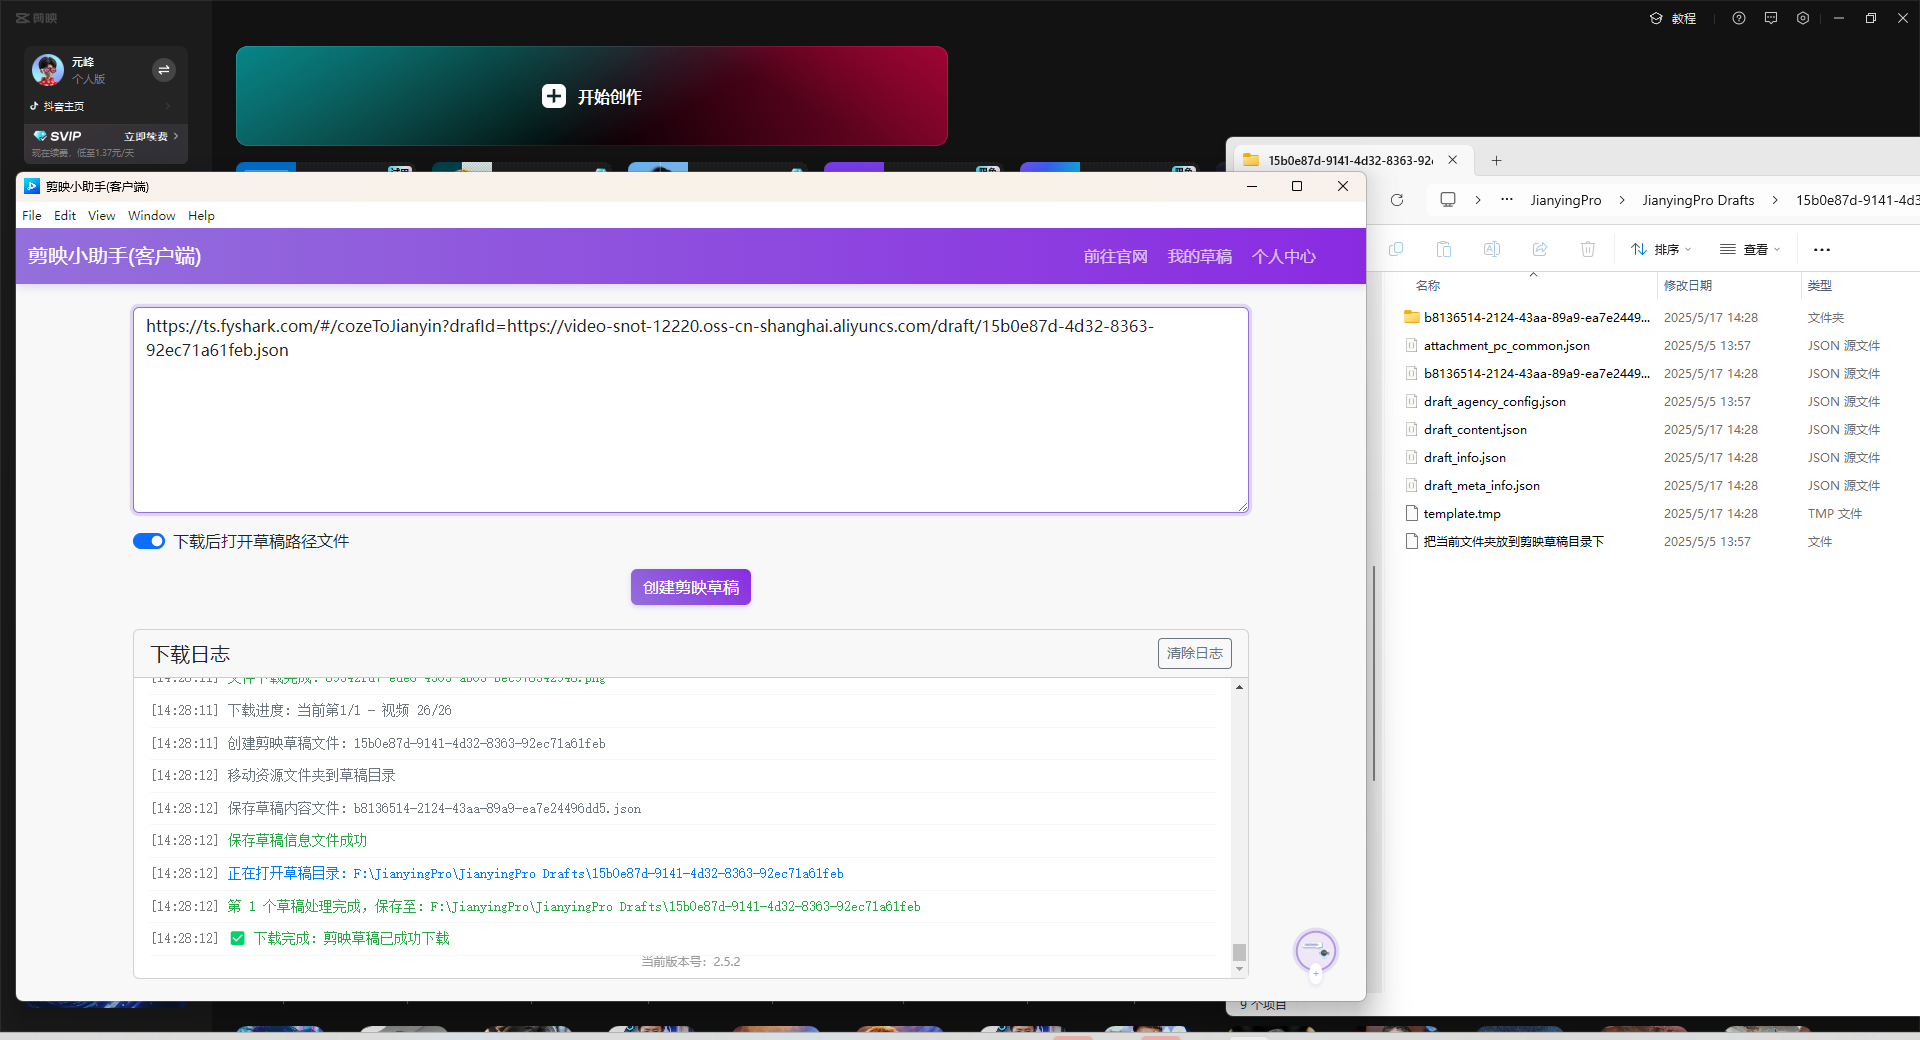This screenshot has height=1040, width=1920.
Task: Click the 教程 tutorial icon in JianYing
Action: pyautogui.click(x=1656, y=18)
